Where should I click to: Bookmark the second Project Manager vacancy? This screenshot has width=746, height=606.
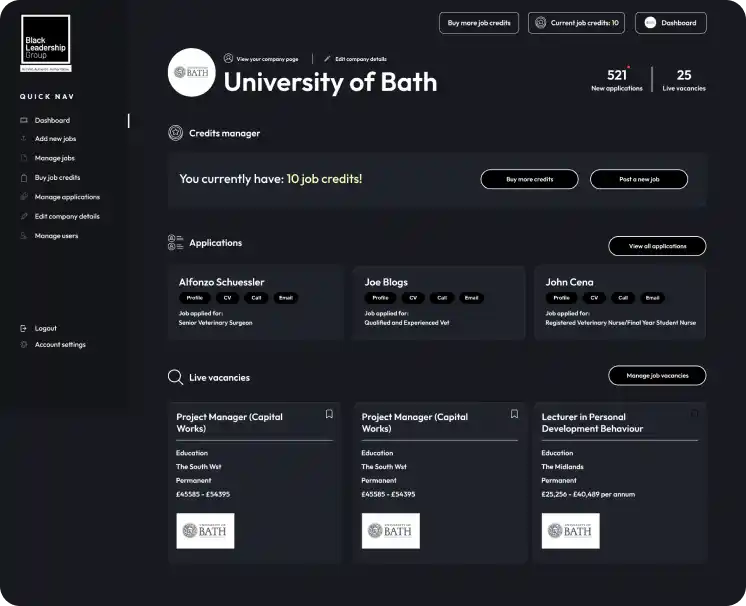click(514, 414)
